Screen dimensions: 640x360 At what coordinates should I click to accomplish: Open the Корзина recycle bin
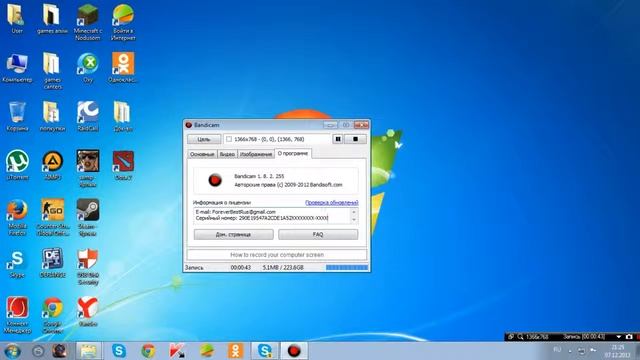coord(17,117)
